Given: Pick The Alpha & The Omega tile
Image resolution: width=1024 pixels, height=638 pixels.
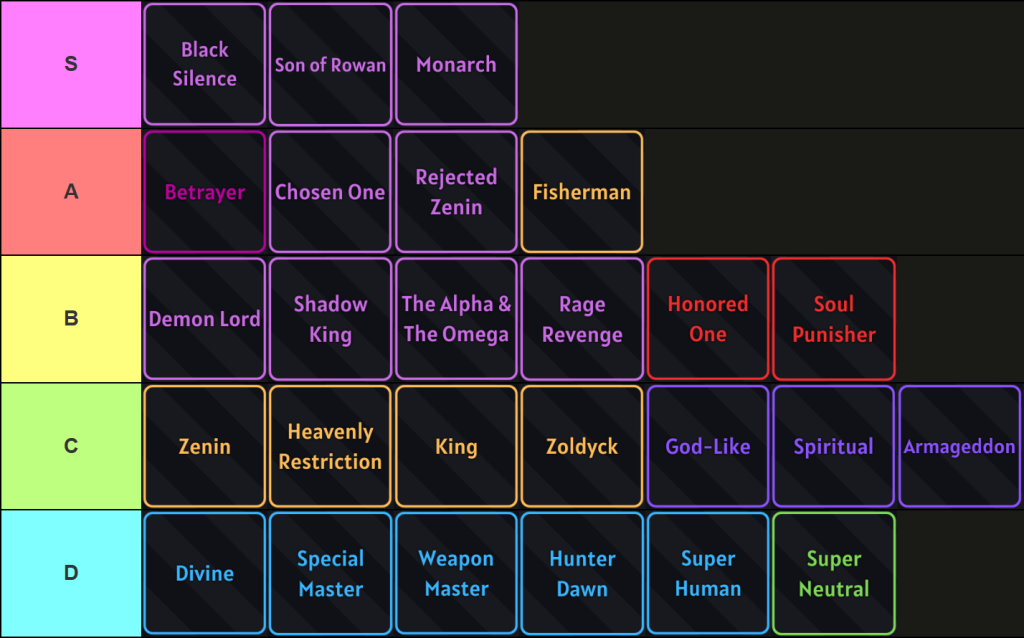Looking at the screenshot, I should coord(456,319).
